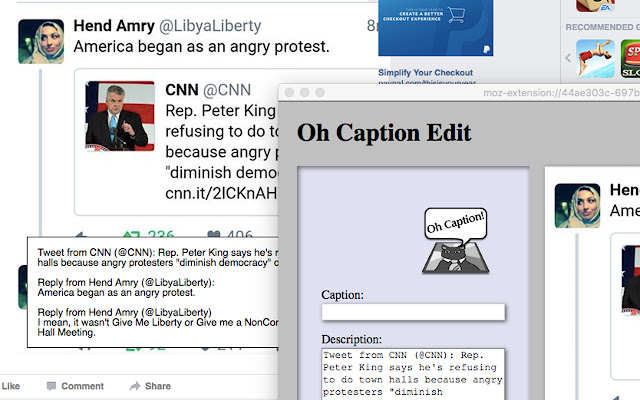Close the Oh Caption popup window
Viewport: 640px width, 400px height.
289,93
